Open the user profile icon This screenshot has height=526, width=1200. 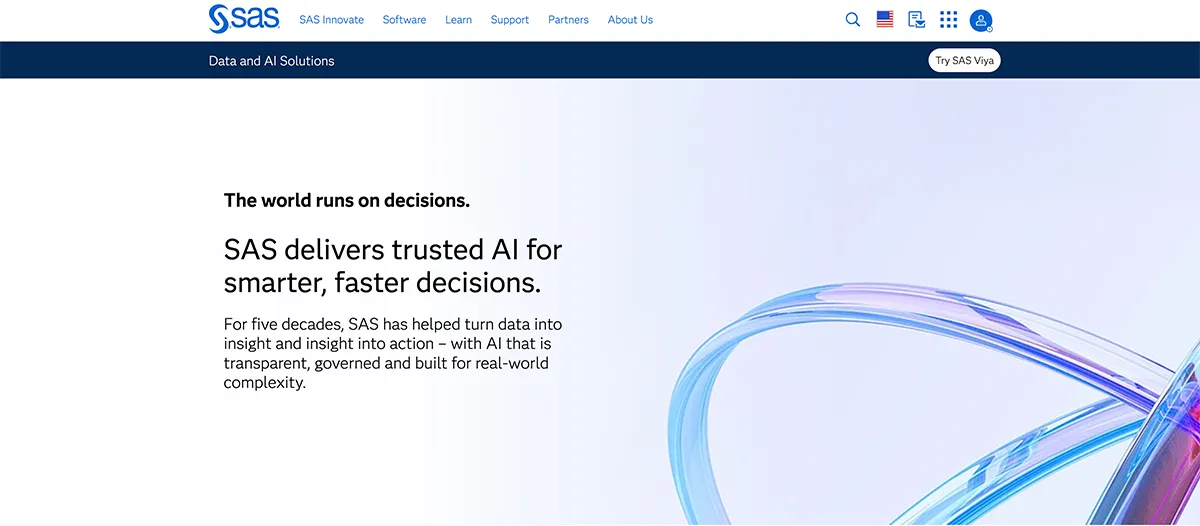pyautogui.click(x=981, y=20)
